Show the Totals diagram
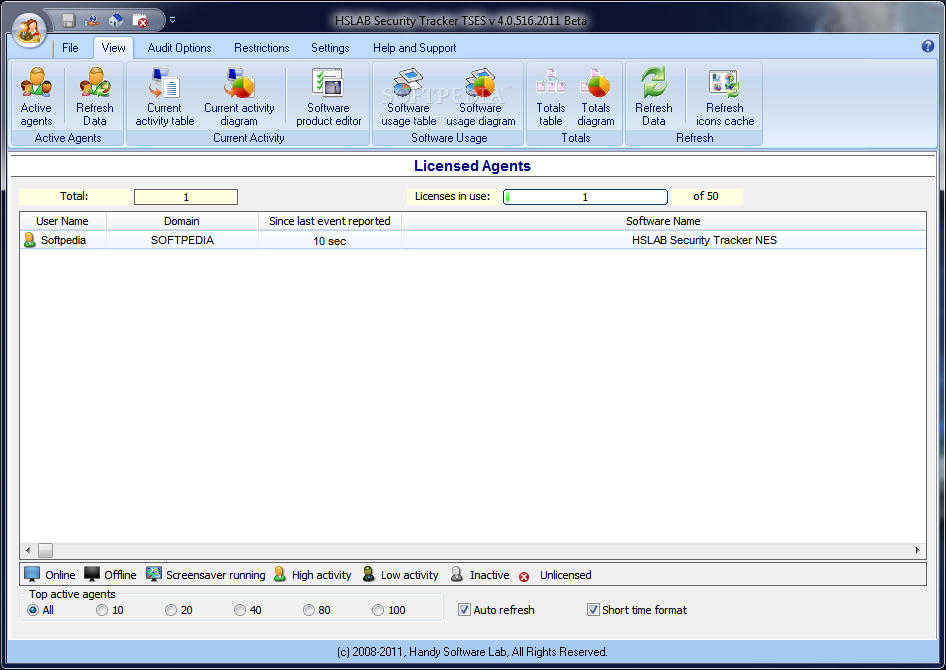Viewport: 946px width, 670px height. tap(596, 97)
